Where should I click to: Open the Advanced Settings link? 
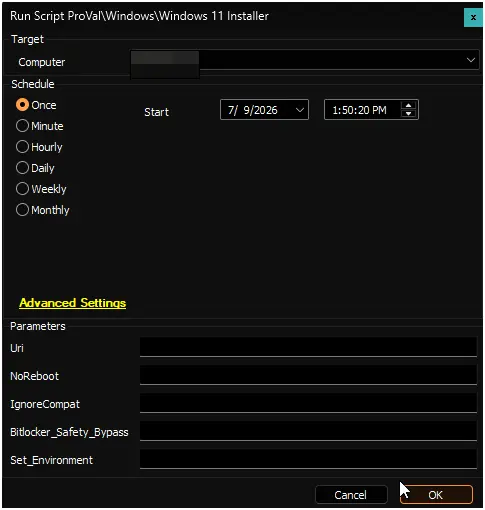pyautogui.click(x=73, y=303)
